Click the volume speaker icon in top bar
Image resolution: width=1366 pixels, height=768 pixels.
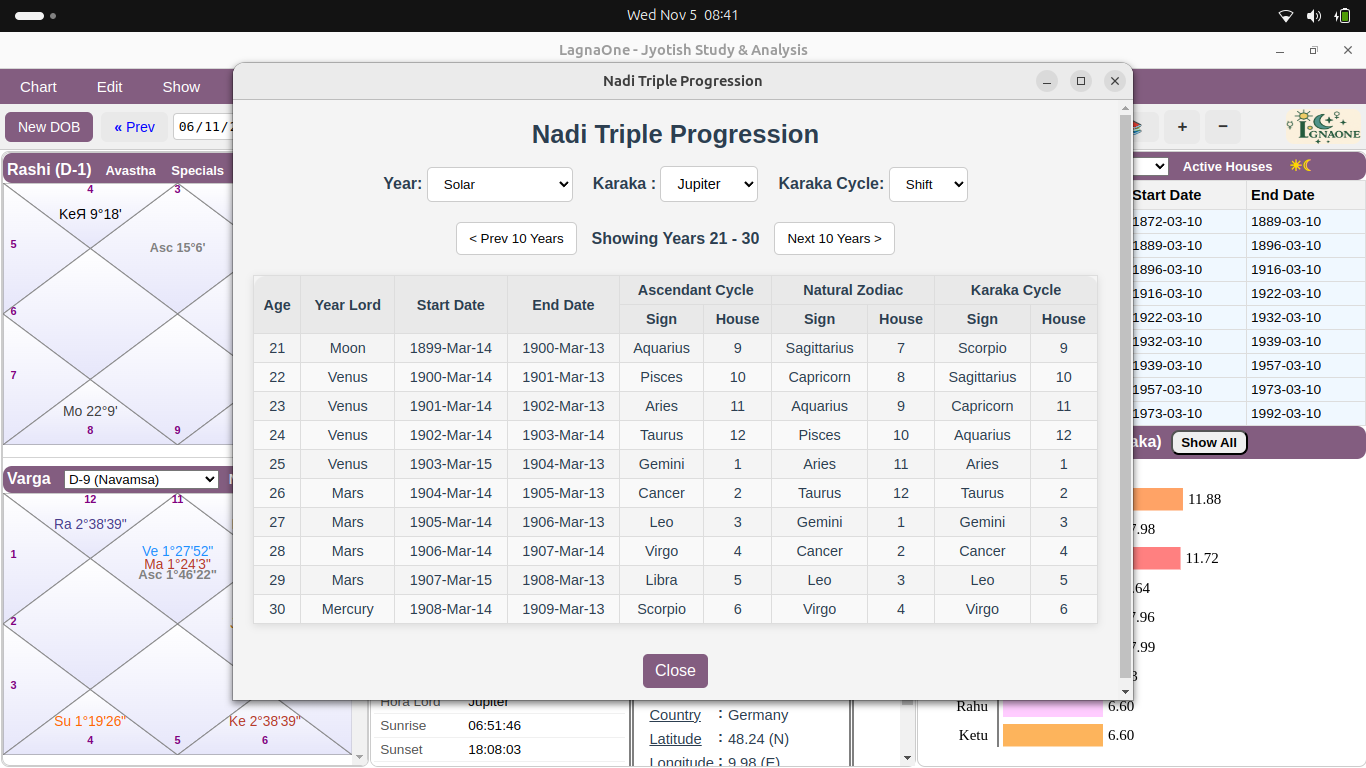click(x=1314, y=15)
